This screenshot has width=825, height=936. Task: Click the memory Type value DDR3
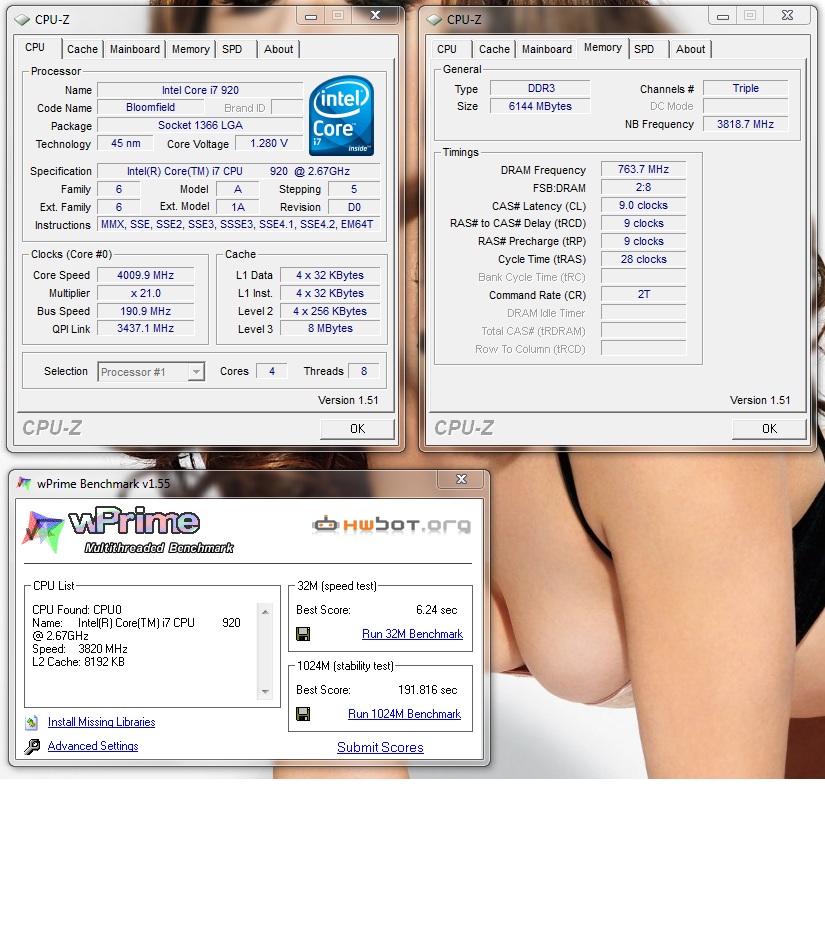(541, 88)
